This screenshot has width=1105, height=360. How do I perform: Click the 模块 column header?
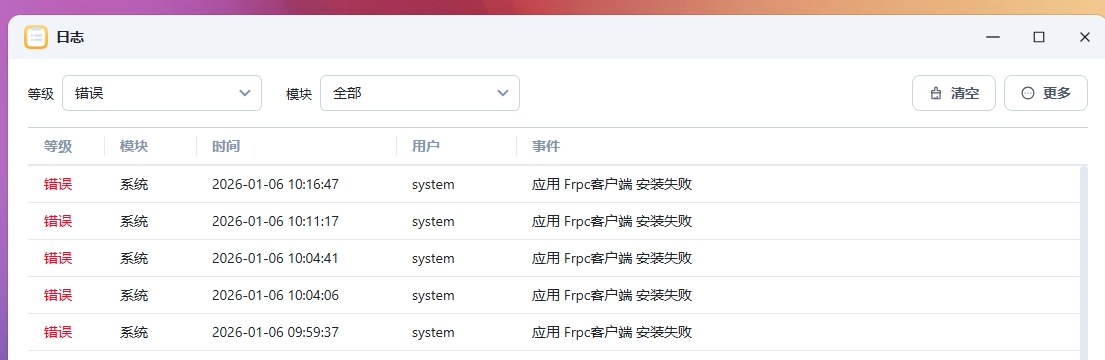[134, 147]
